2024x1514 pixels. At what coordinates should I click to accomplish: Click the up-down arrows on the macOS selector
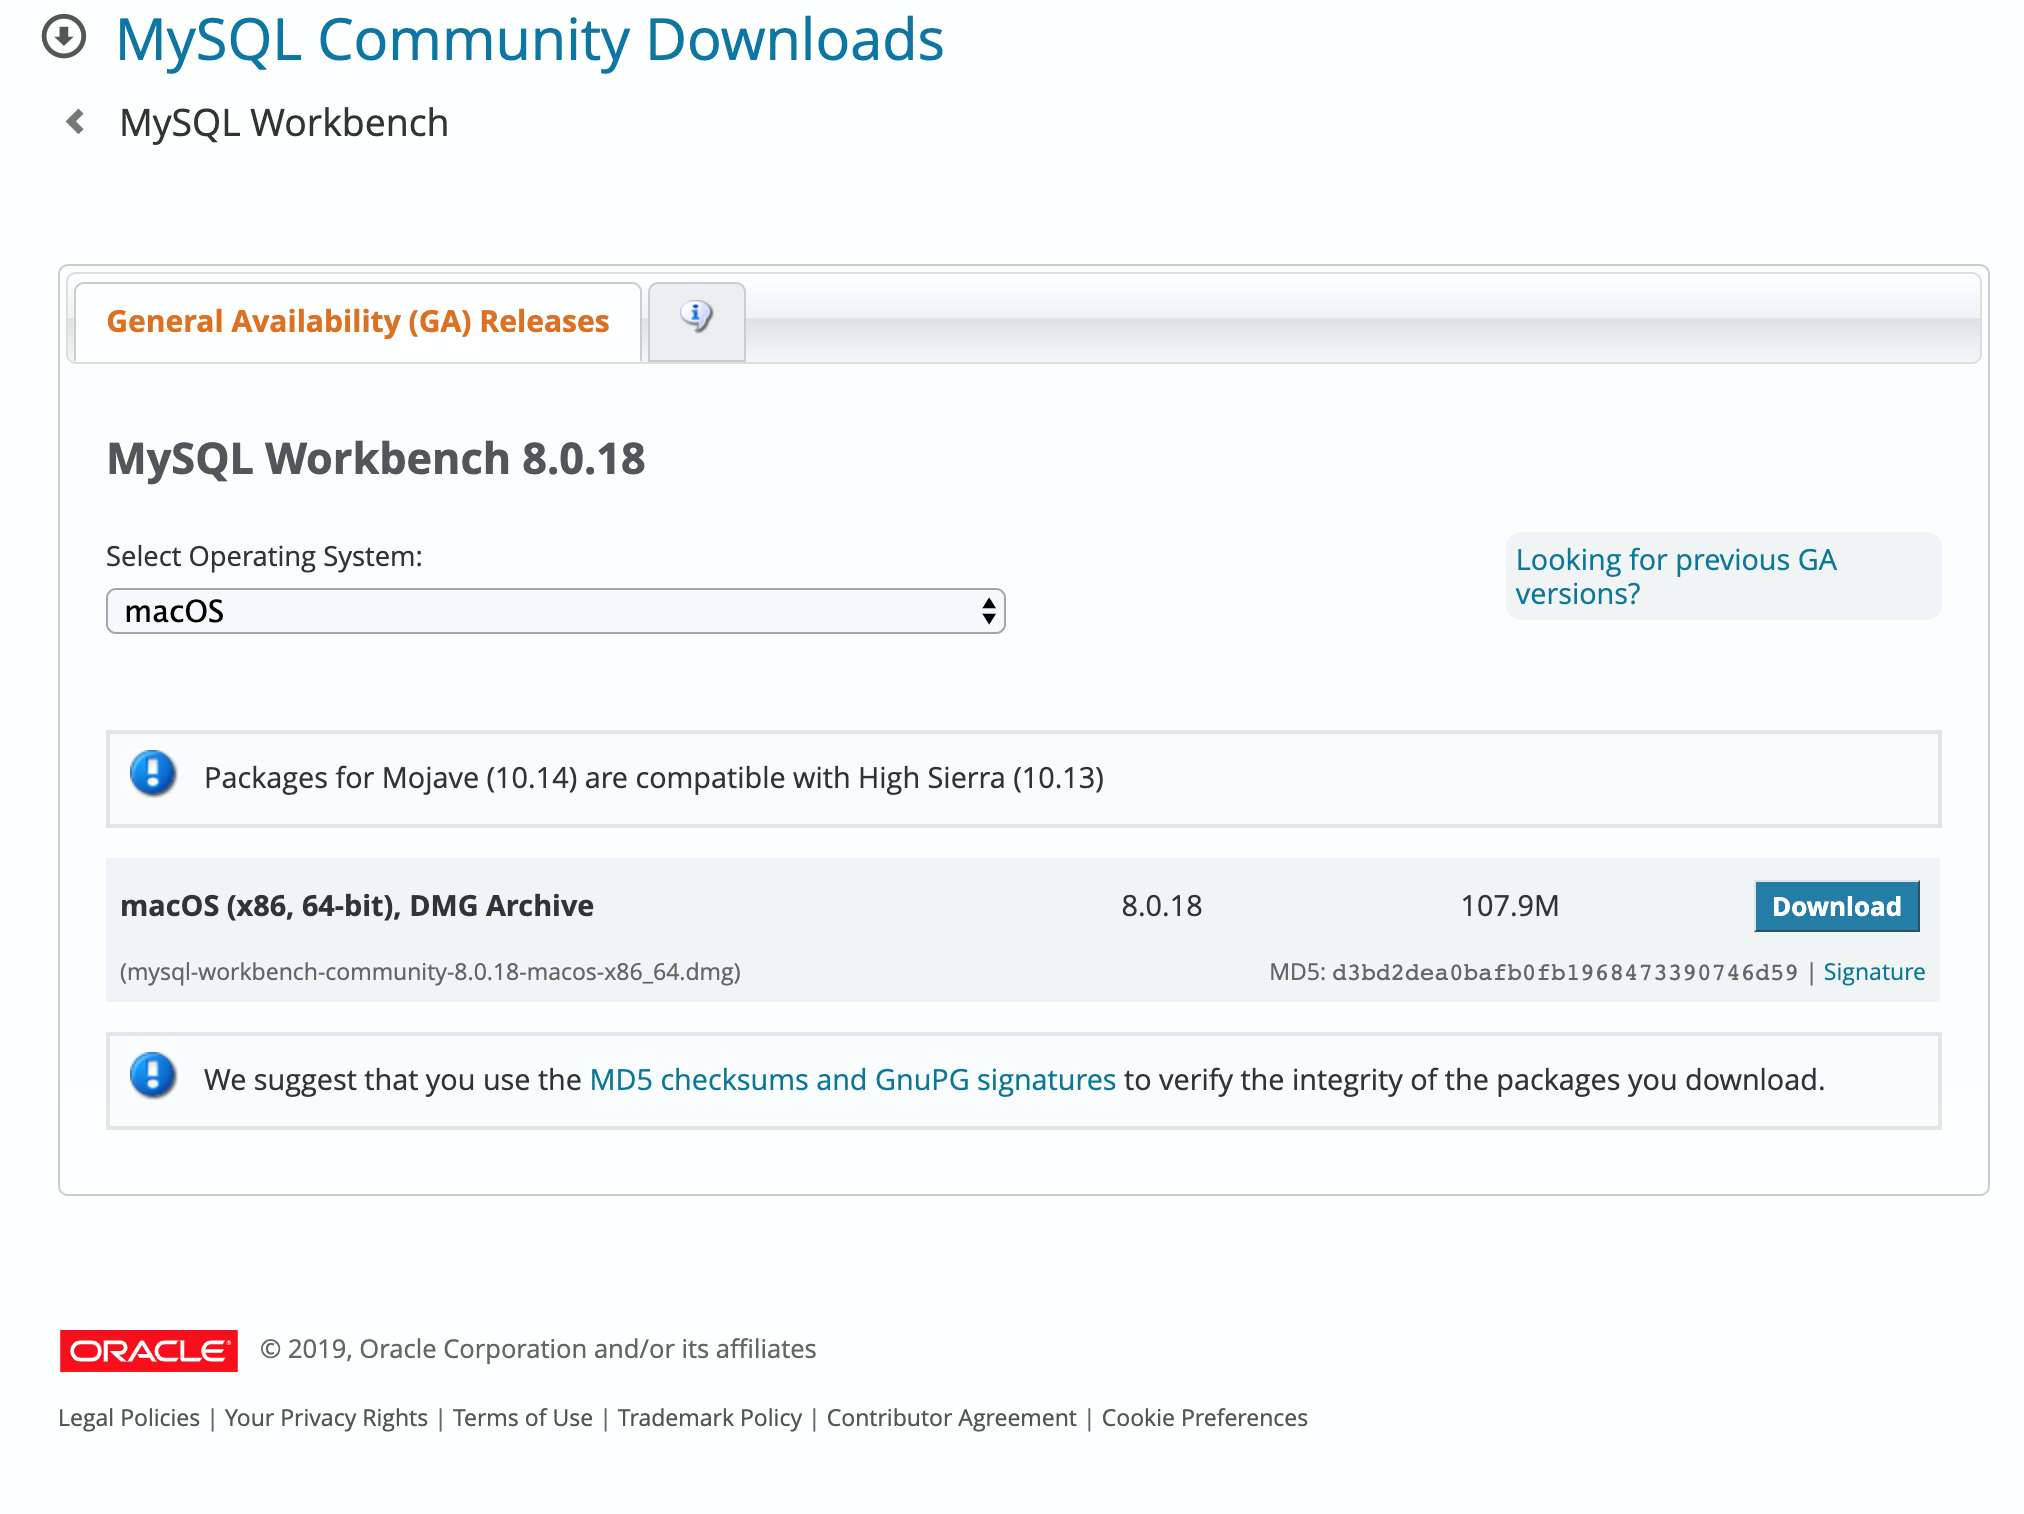988,611
